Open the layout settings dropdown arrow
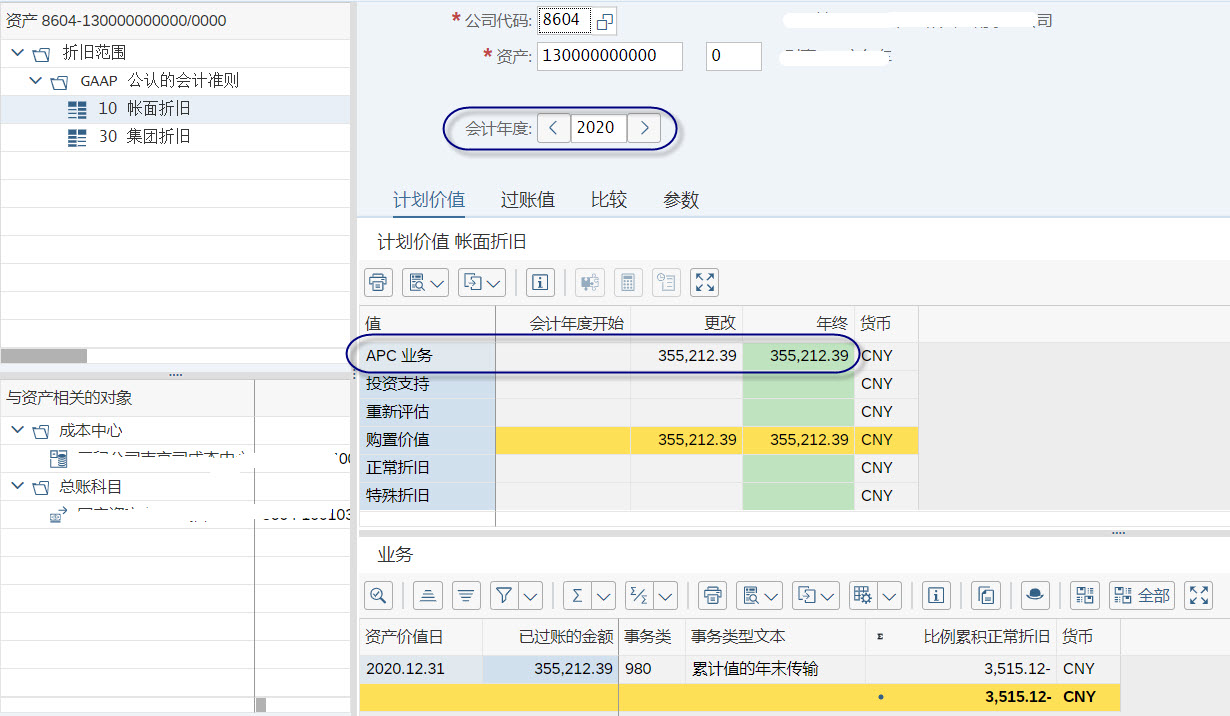Image resolution: width=1230 pixels, height=716 pixels. (889, 596)
